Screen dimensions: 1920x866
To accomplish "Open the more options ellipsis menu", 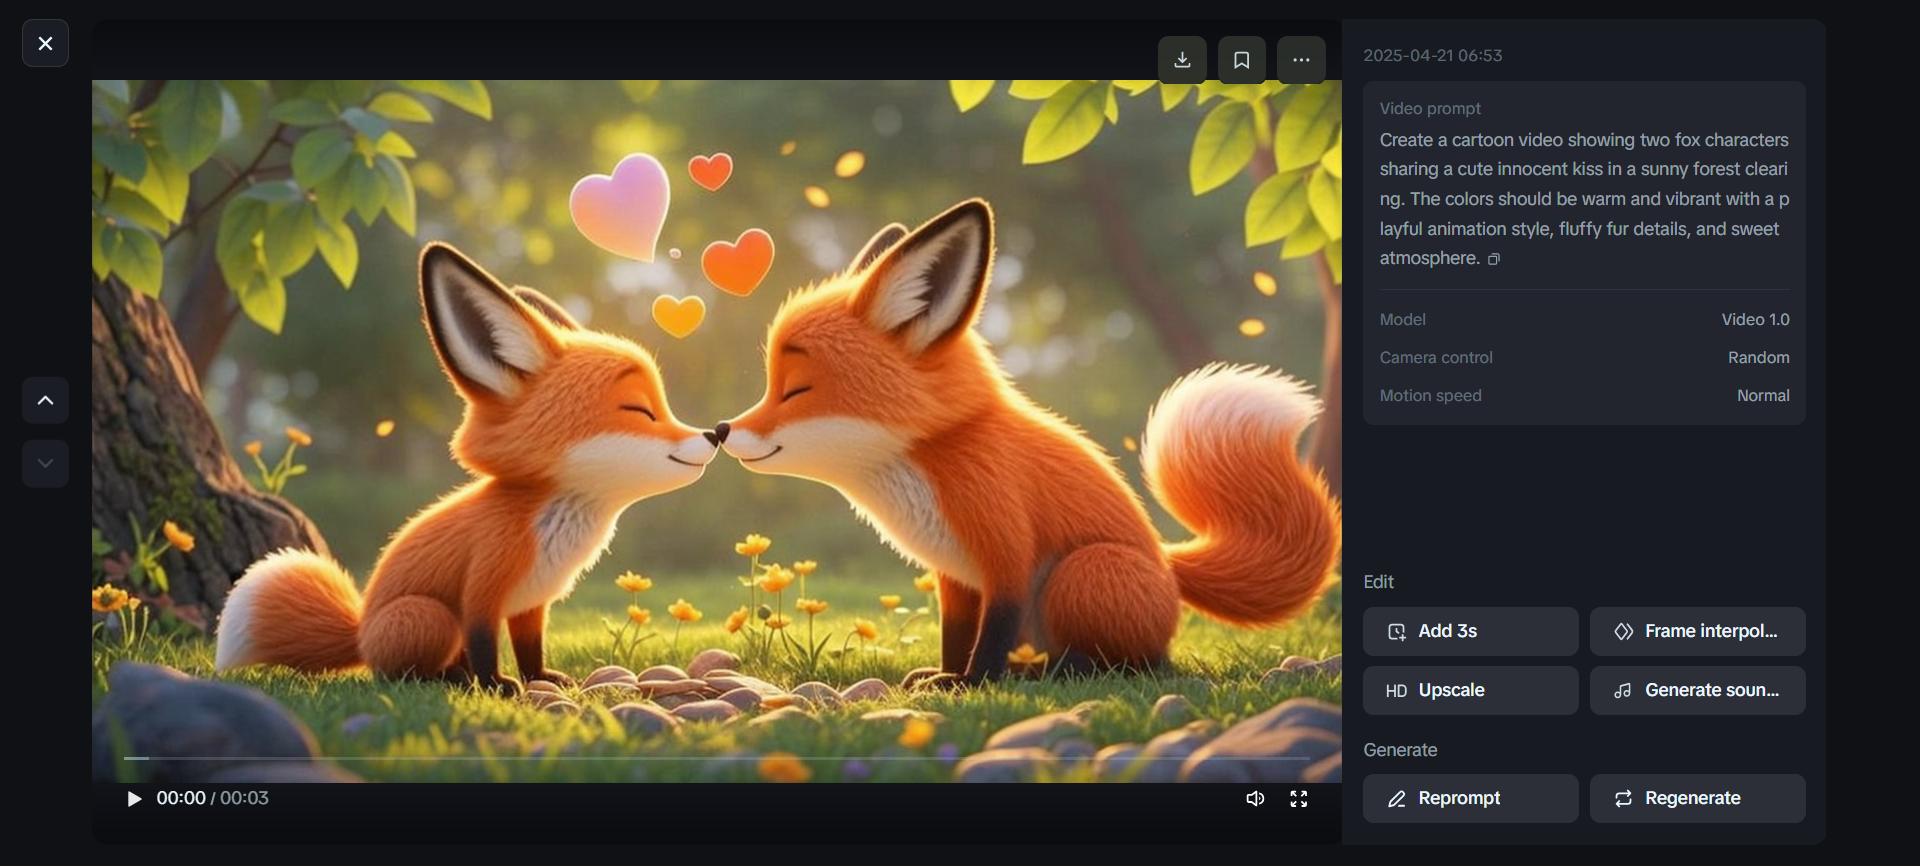I will (1301, 60).
